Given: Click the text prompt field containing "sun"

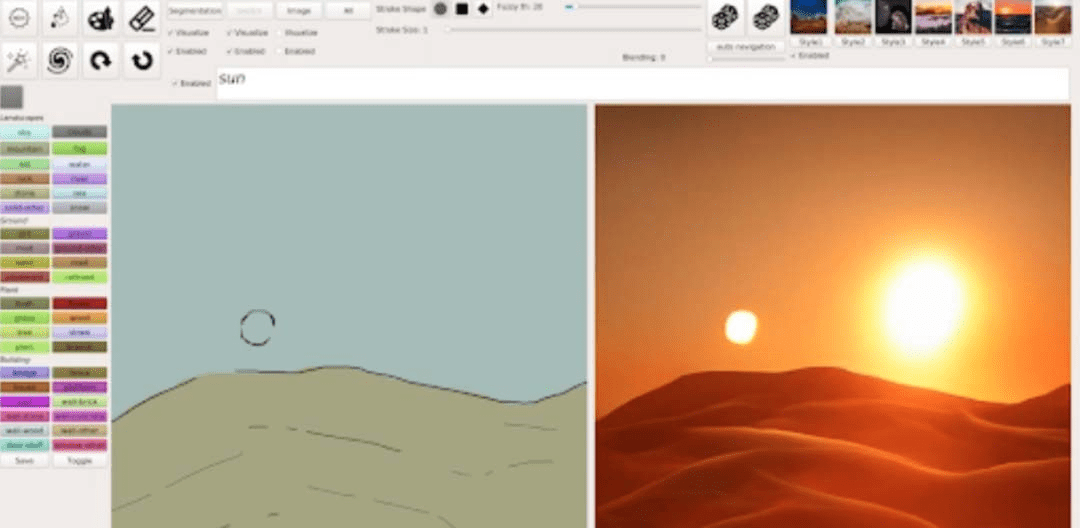Looking at the screenshot, I should [x=640, y=84].
